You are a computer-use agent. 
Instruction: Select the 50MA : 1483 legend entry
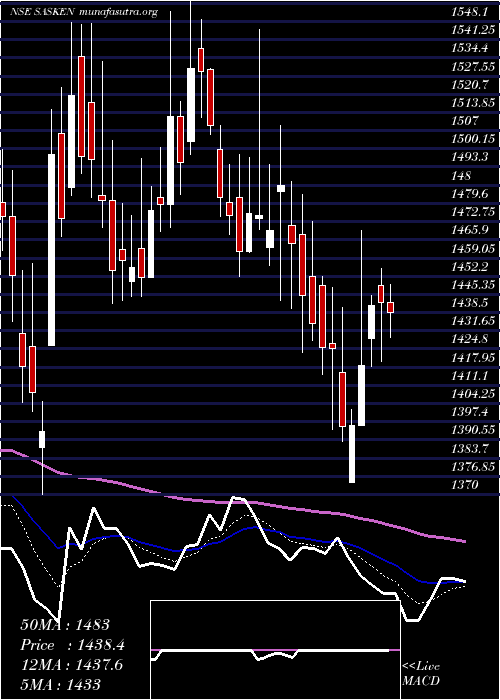pyautogui.click(x=65, y=625)
